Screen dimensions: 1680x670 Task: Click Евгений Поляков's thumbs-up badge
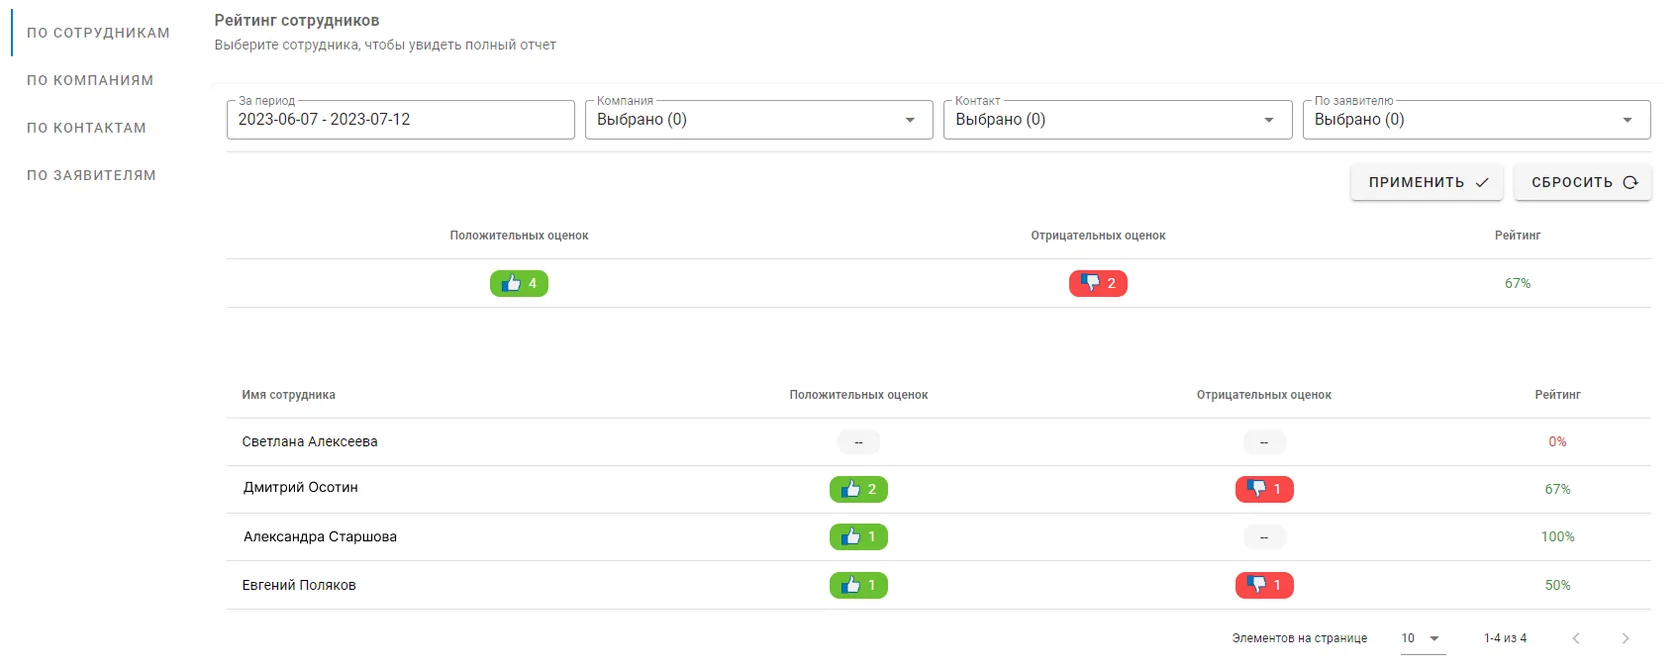point(859,585)
